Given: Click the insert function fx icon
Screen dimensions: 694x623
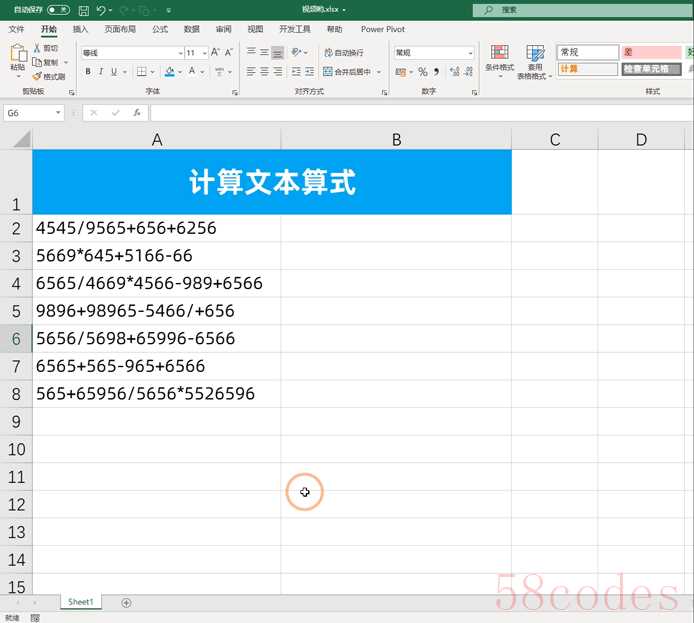Looking at the screenshot, I should [137, 113].
